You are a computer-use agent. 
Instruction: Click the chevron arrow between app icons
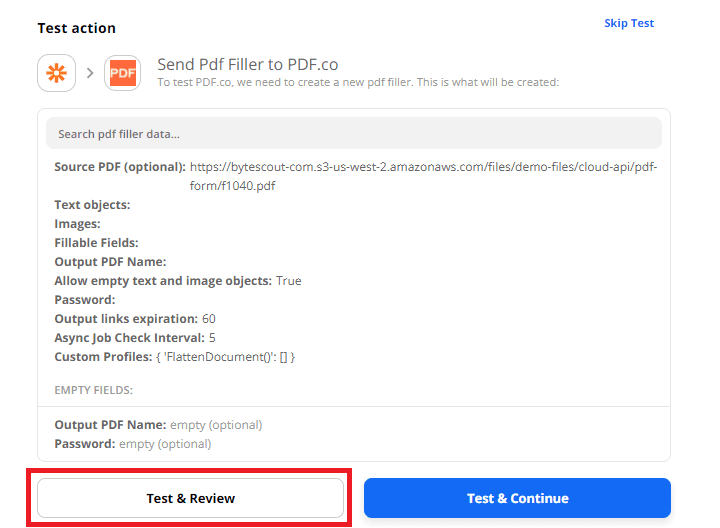(89, 73)
